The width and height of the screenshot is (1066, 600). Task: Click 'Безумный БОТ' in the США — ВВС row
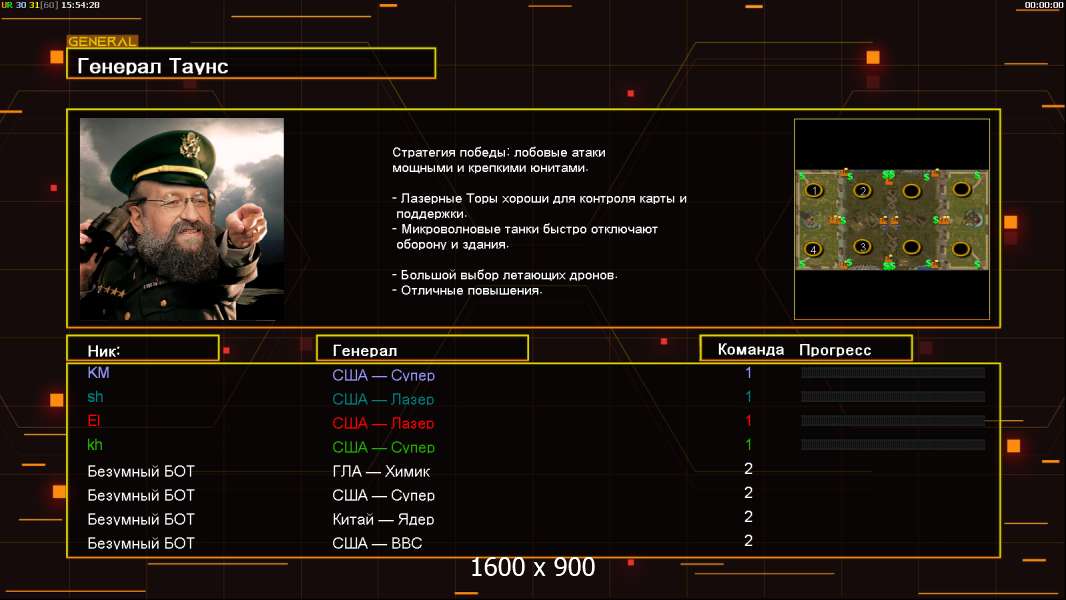(141, 544)
